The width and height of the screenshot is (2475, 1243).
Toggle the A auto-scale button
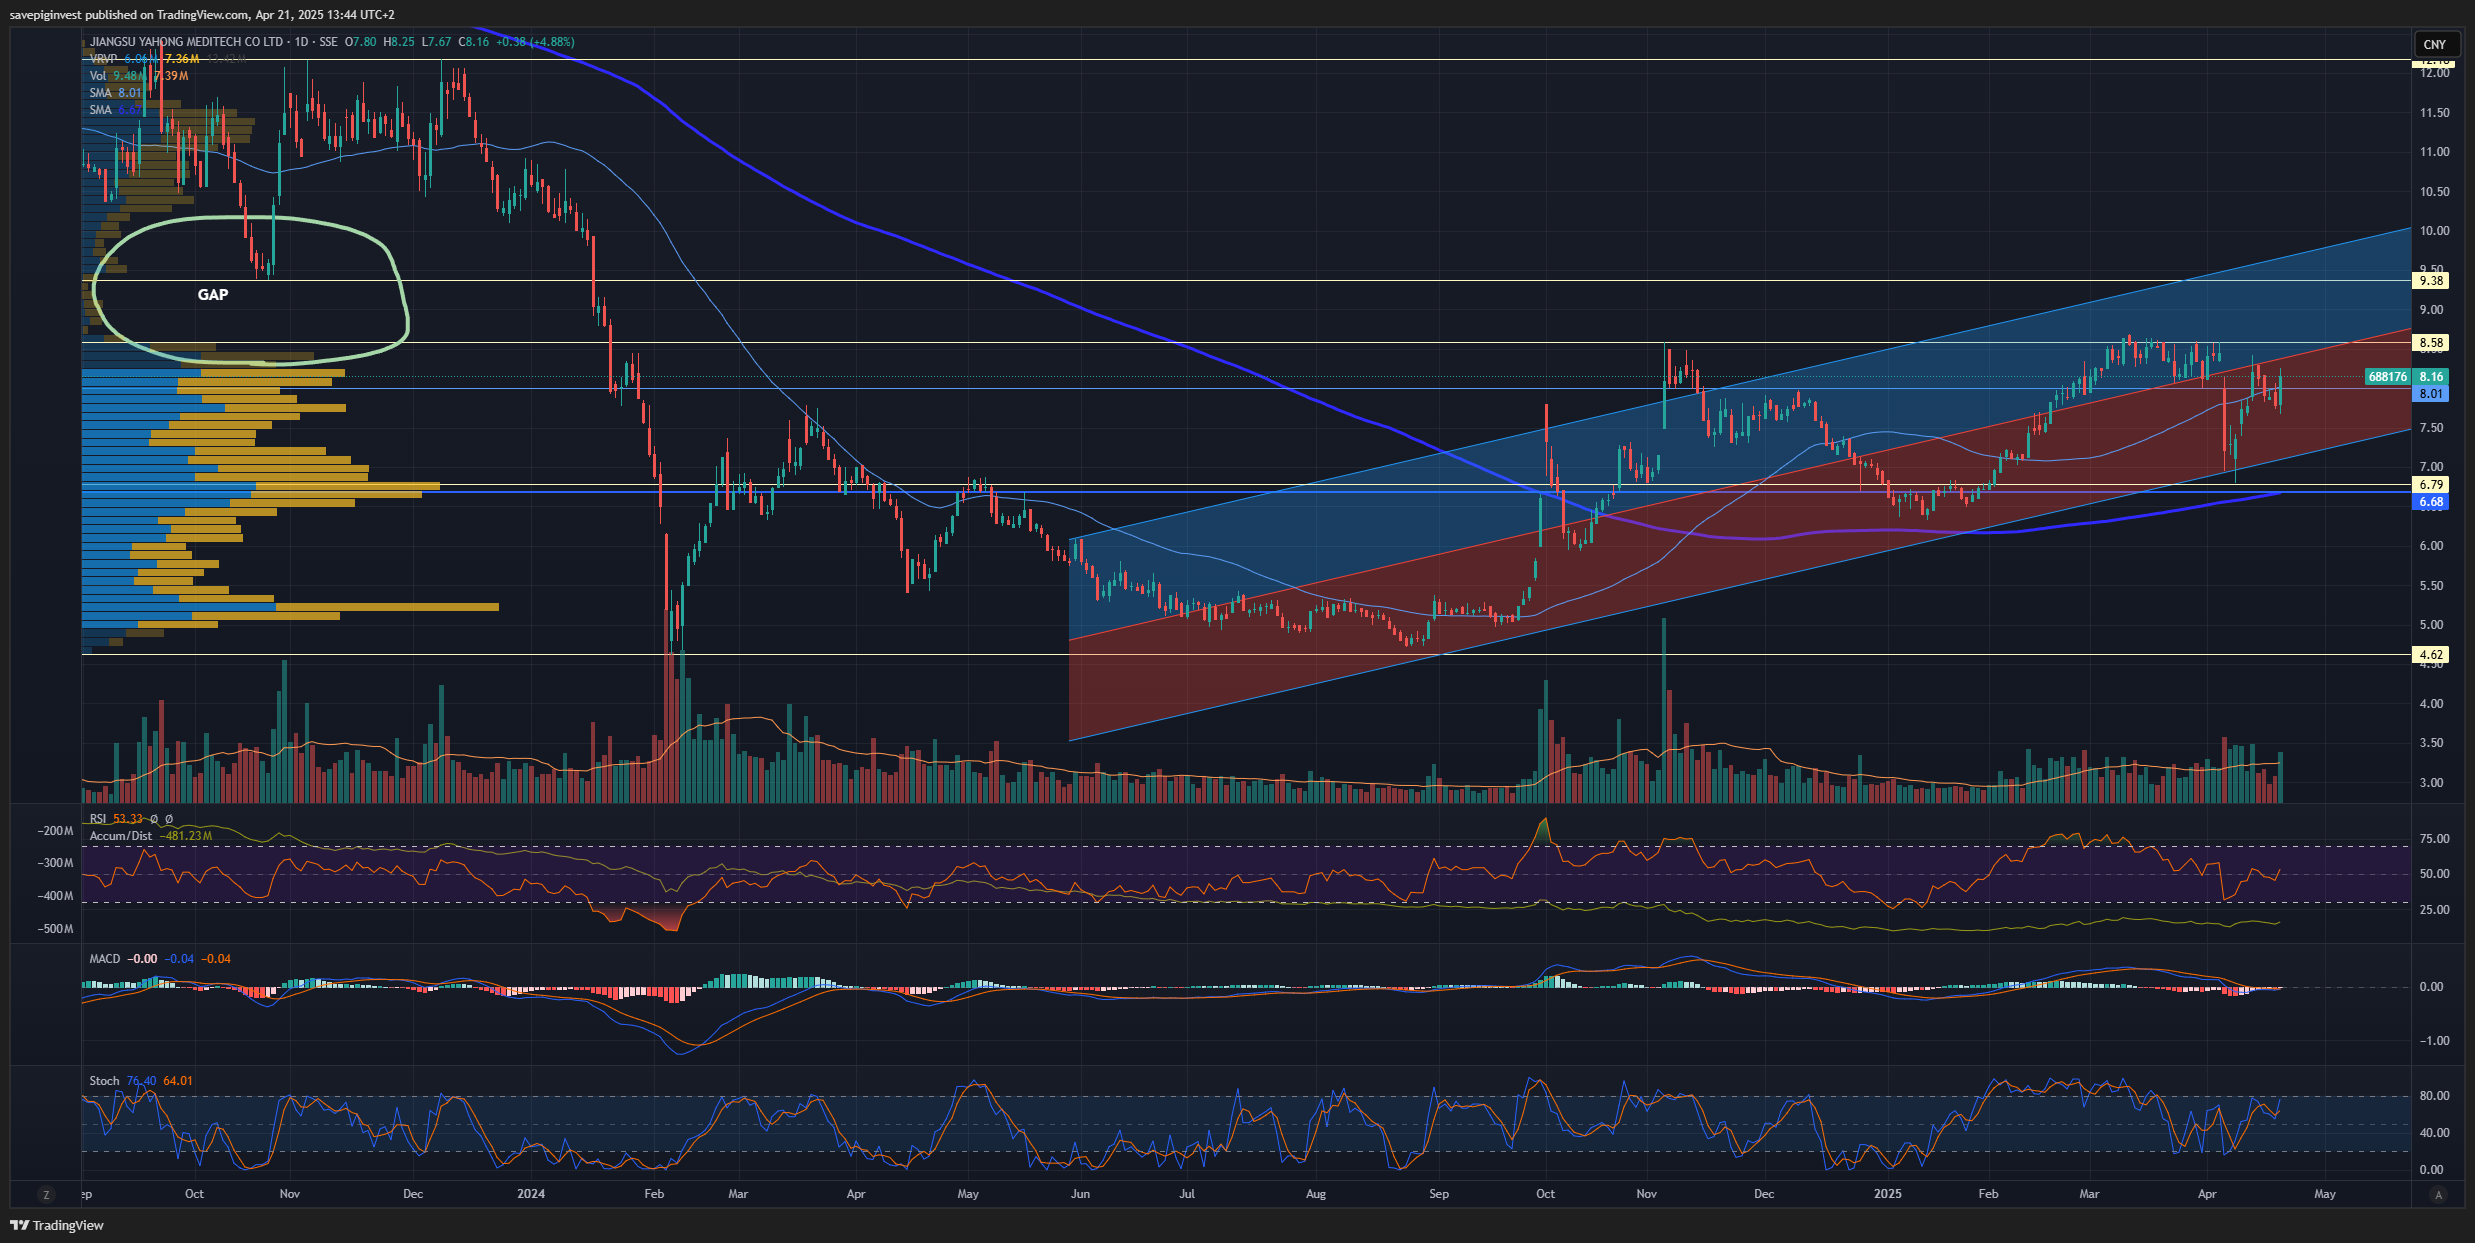(x=2438, y=1194)
